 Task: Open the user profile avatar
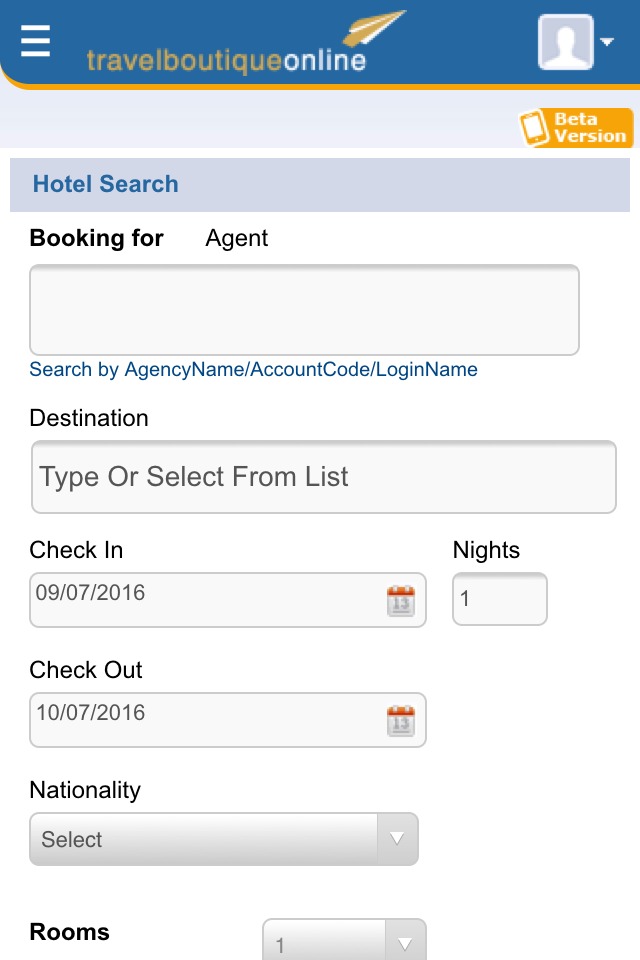coord(566,42)
